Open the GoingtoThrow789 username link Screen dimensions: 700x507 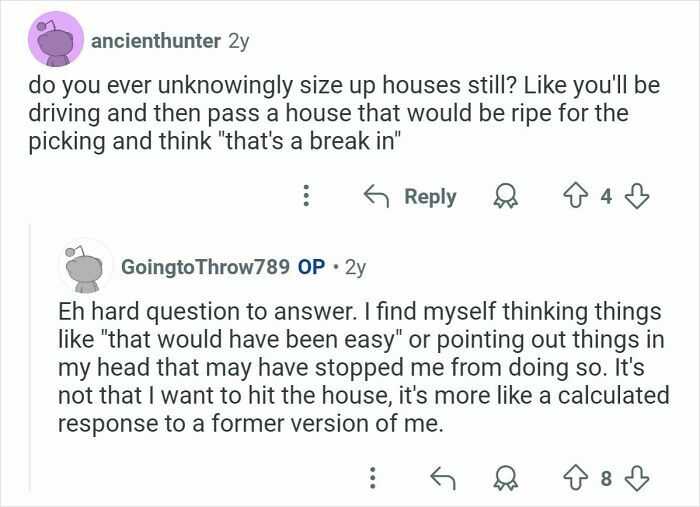click(x=205, y=267)
